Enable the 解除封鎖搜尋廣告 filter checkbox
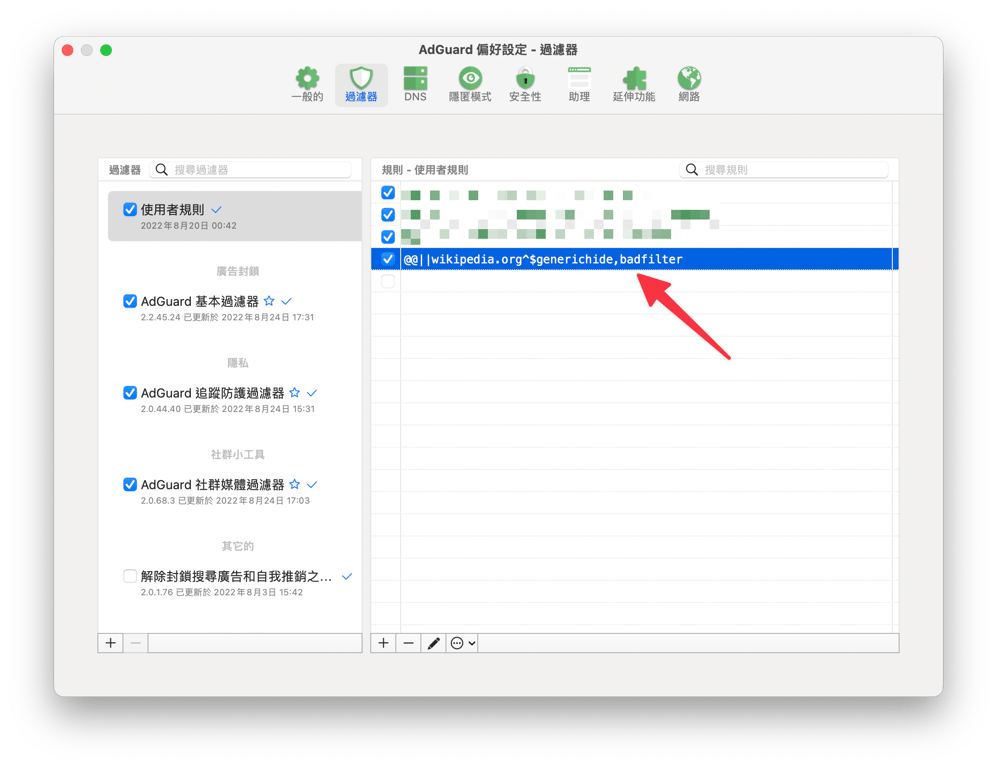Image resolution: width=997 pixels, height=768 pixels. 130,576
